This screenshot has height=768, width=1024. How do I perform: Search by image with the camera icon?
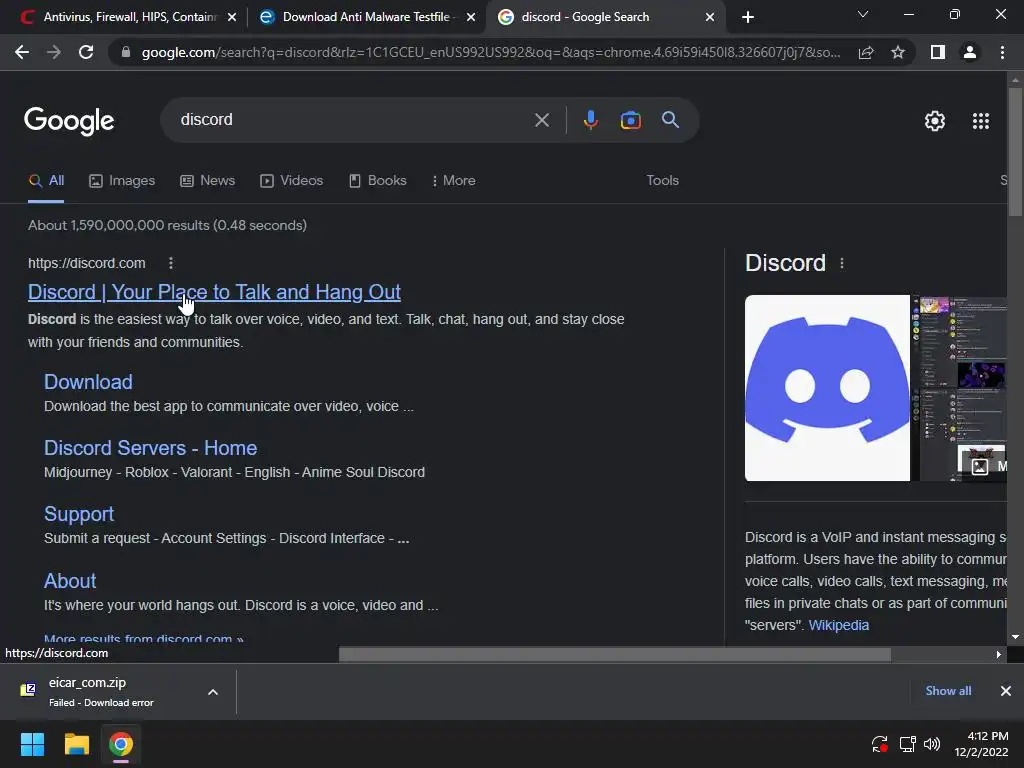point(630,120)
